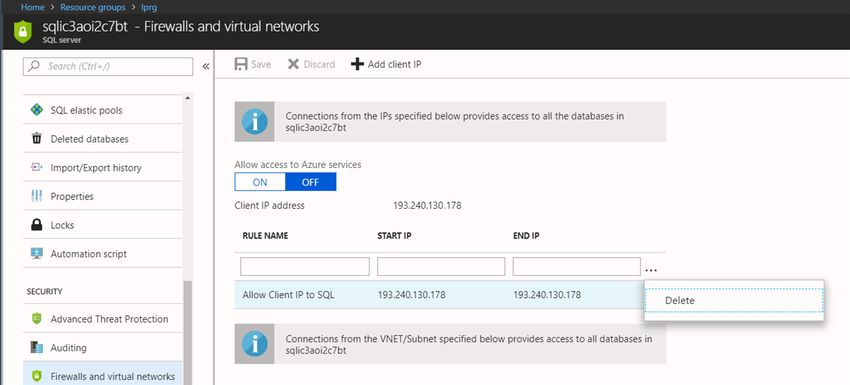Select the Allow Client IP to SQL rule name
The width and height of the screenshot is (850, 385).
click(288, 295)
